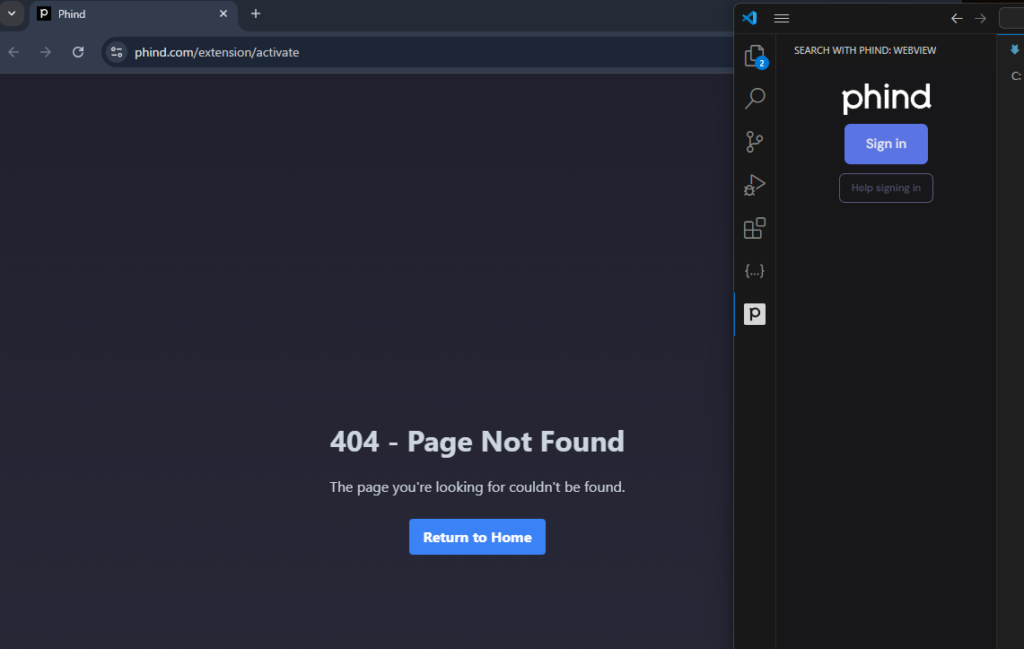Click the browser back arrow
The height and width of the screenshot is (649, 1024).
[x=14, y=52]
